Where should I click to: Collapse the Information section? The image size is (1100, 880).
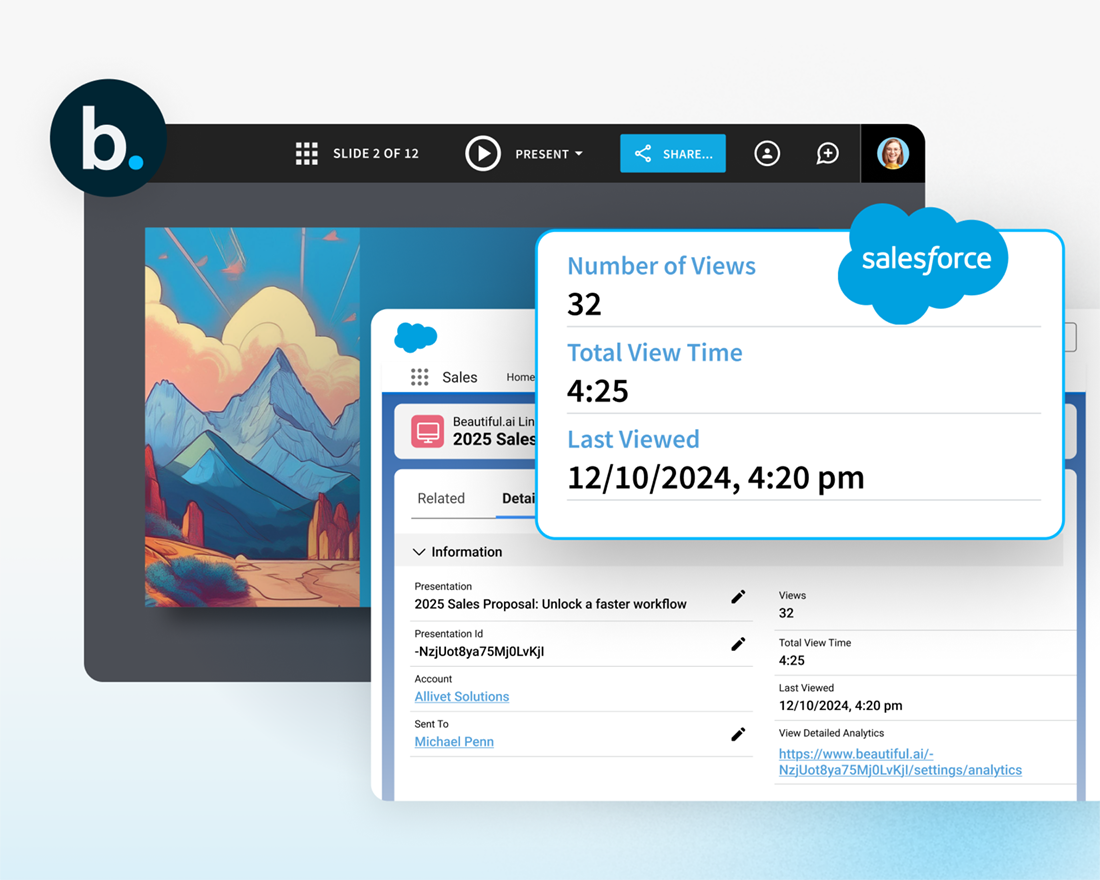(x=419, y=552)
